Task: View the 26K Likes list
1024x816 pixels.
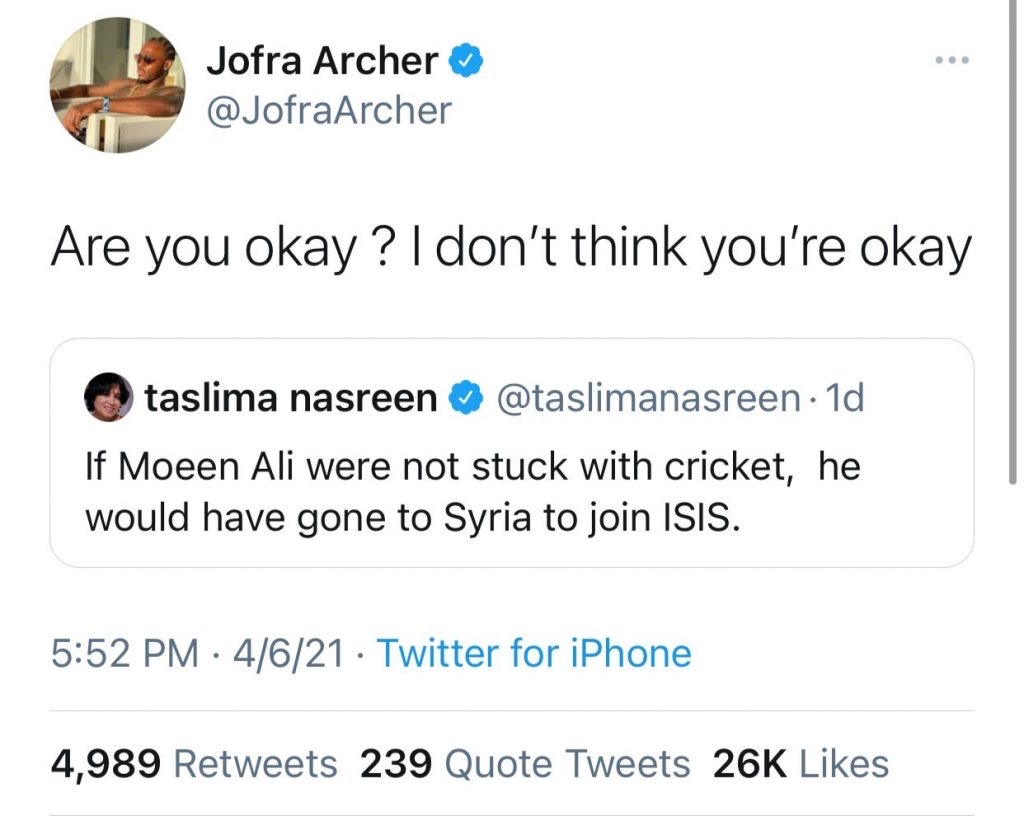Action: pyautogui.click(x=800, y=764)
